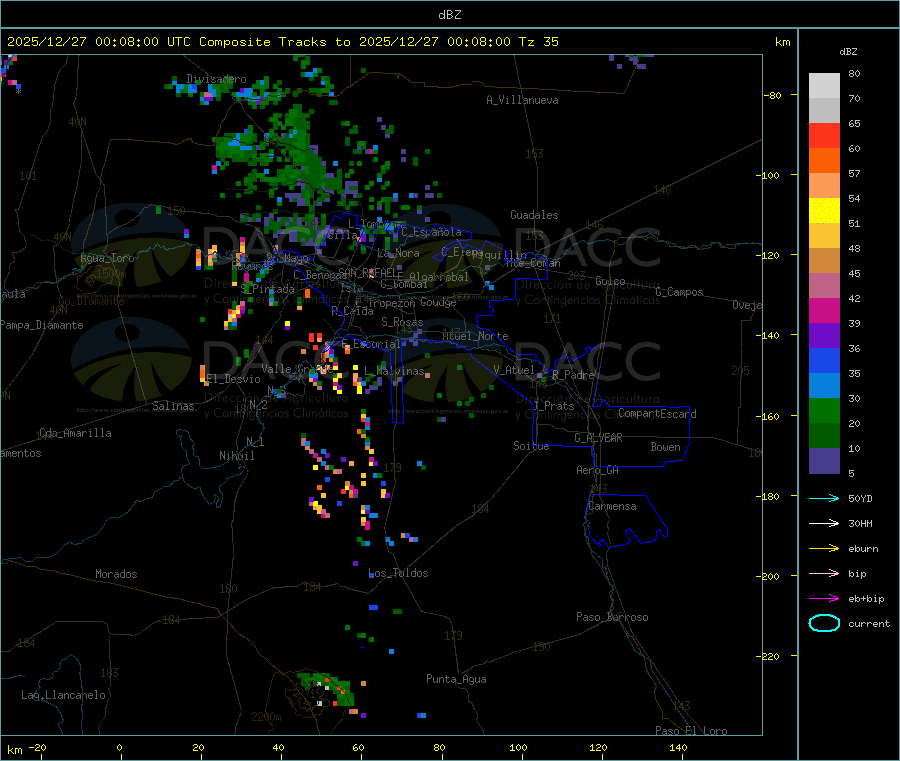Image resolution: width=900 pixels, height=761 pixels.
Task: Click the 'CompantEscard' location label
Action: pyautogui.click(x=657, y=413)
